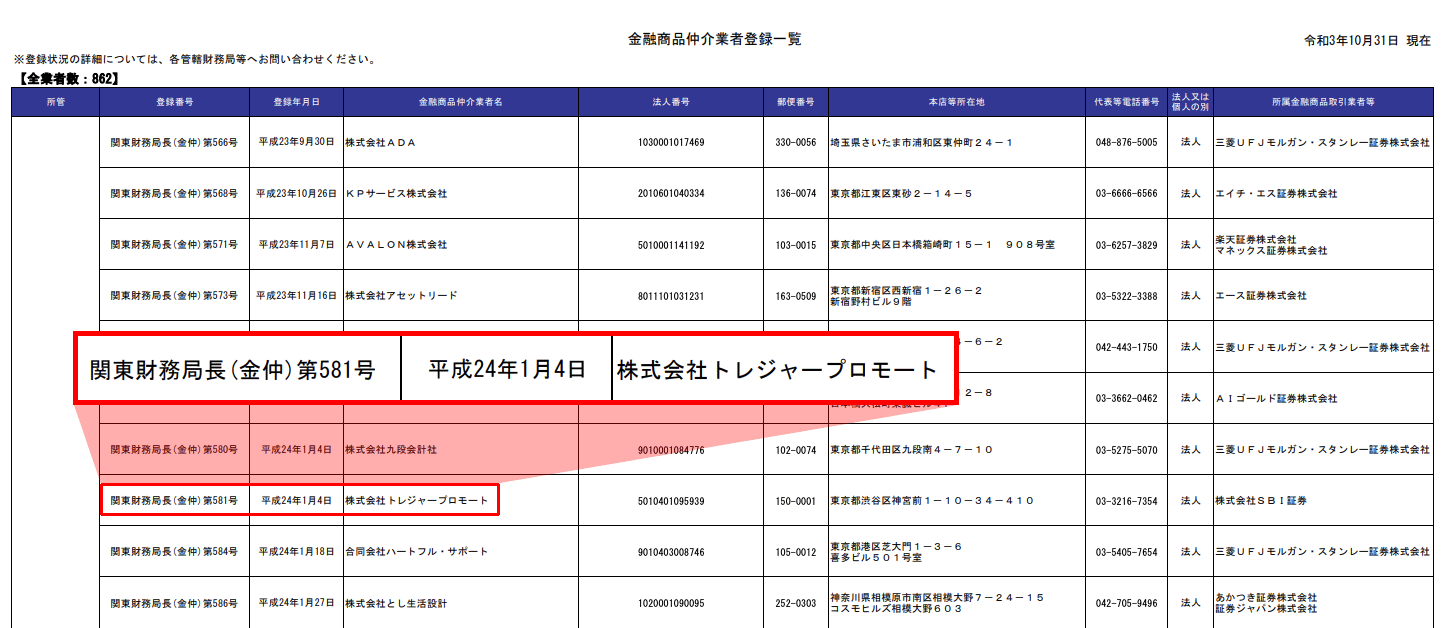Select 株式会社ＳＢＩ証券 in the affiliated firm column
The width and height of the screenshot is (1446, 628).
tap(1260, 501)
